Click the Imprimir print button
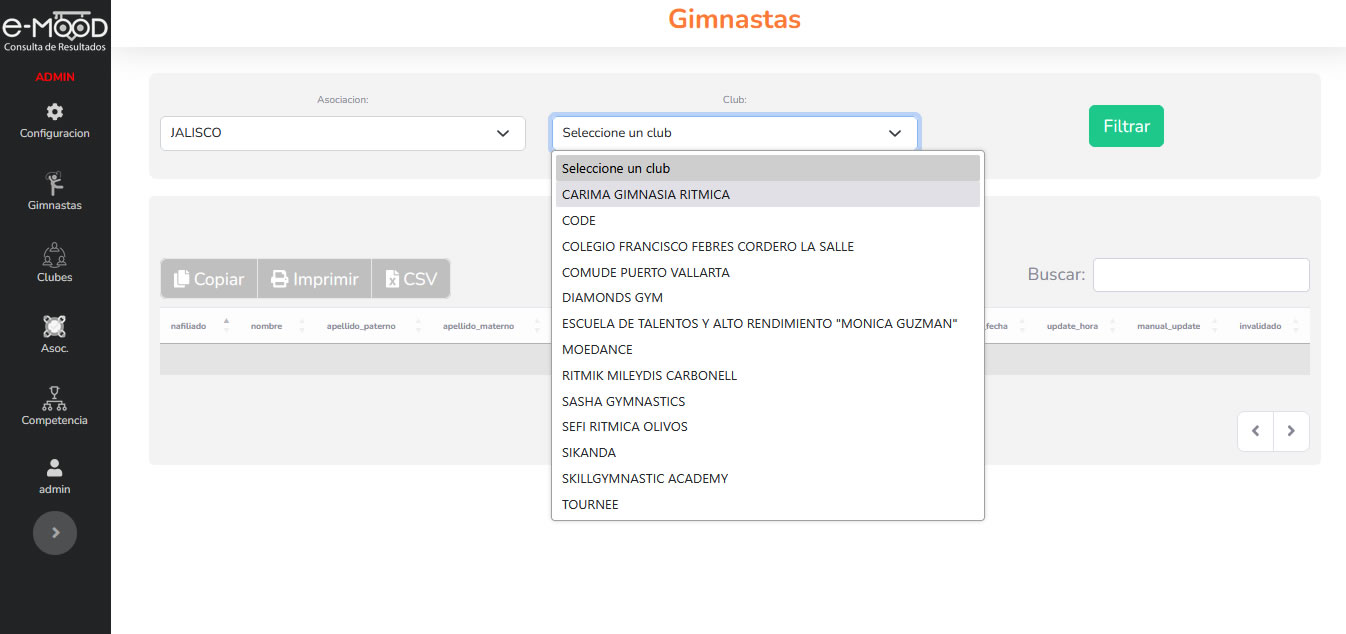This screenshot has height=634, width=1346. 314,279
